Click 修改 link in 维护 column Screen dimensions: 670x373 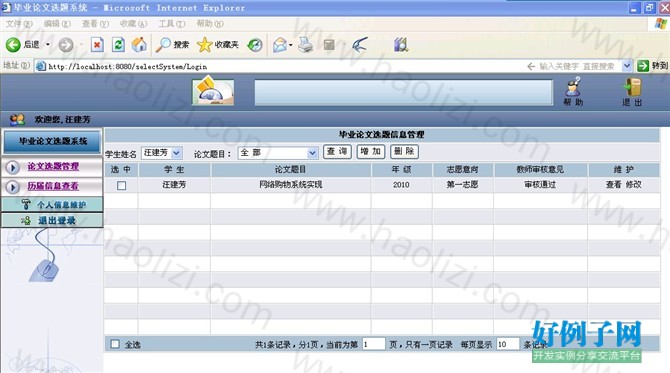pos(634,185)
